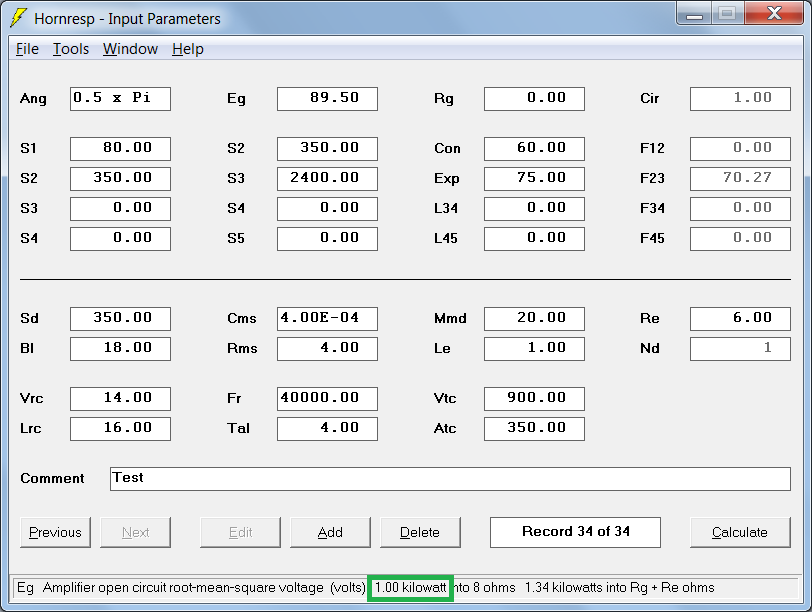
Task: Click the L45 field
Action: point(534,239)
